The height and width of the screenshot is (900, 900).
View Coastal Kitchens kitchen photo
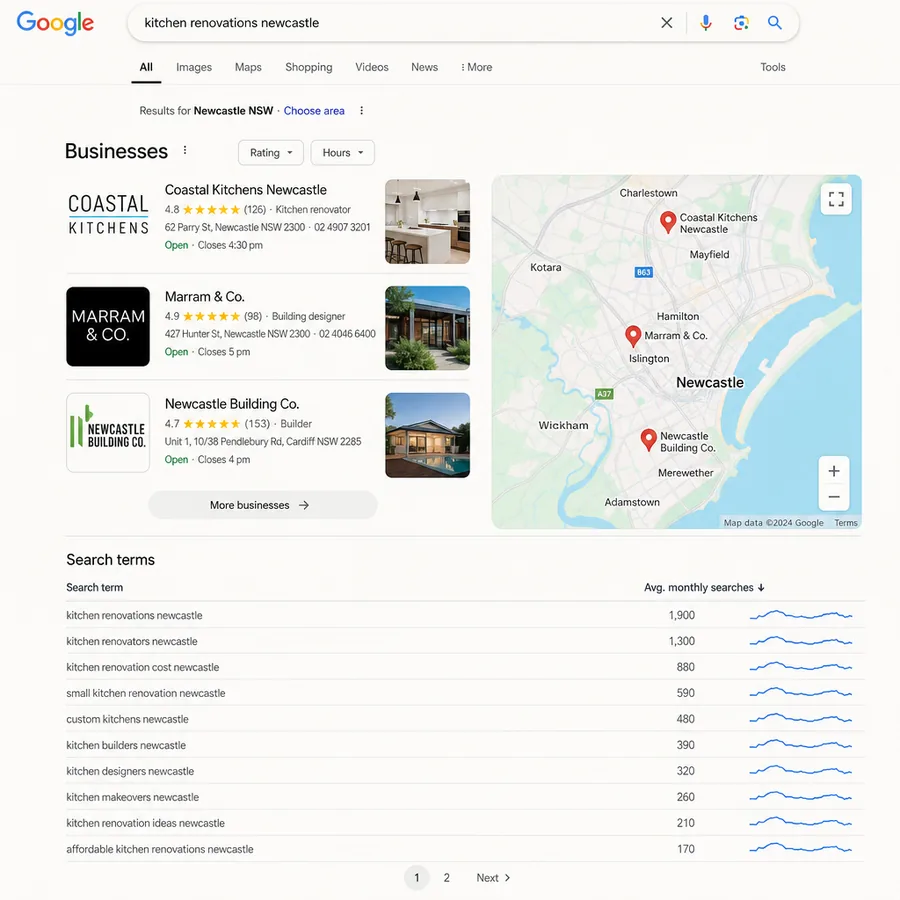(428, 222)
